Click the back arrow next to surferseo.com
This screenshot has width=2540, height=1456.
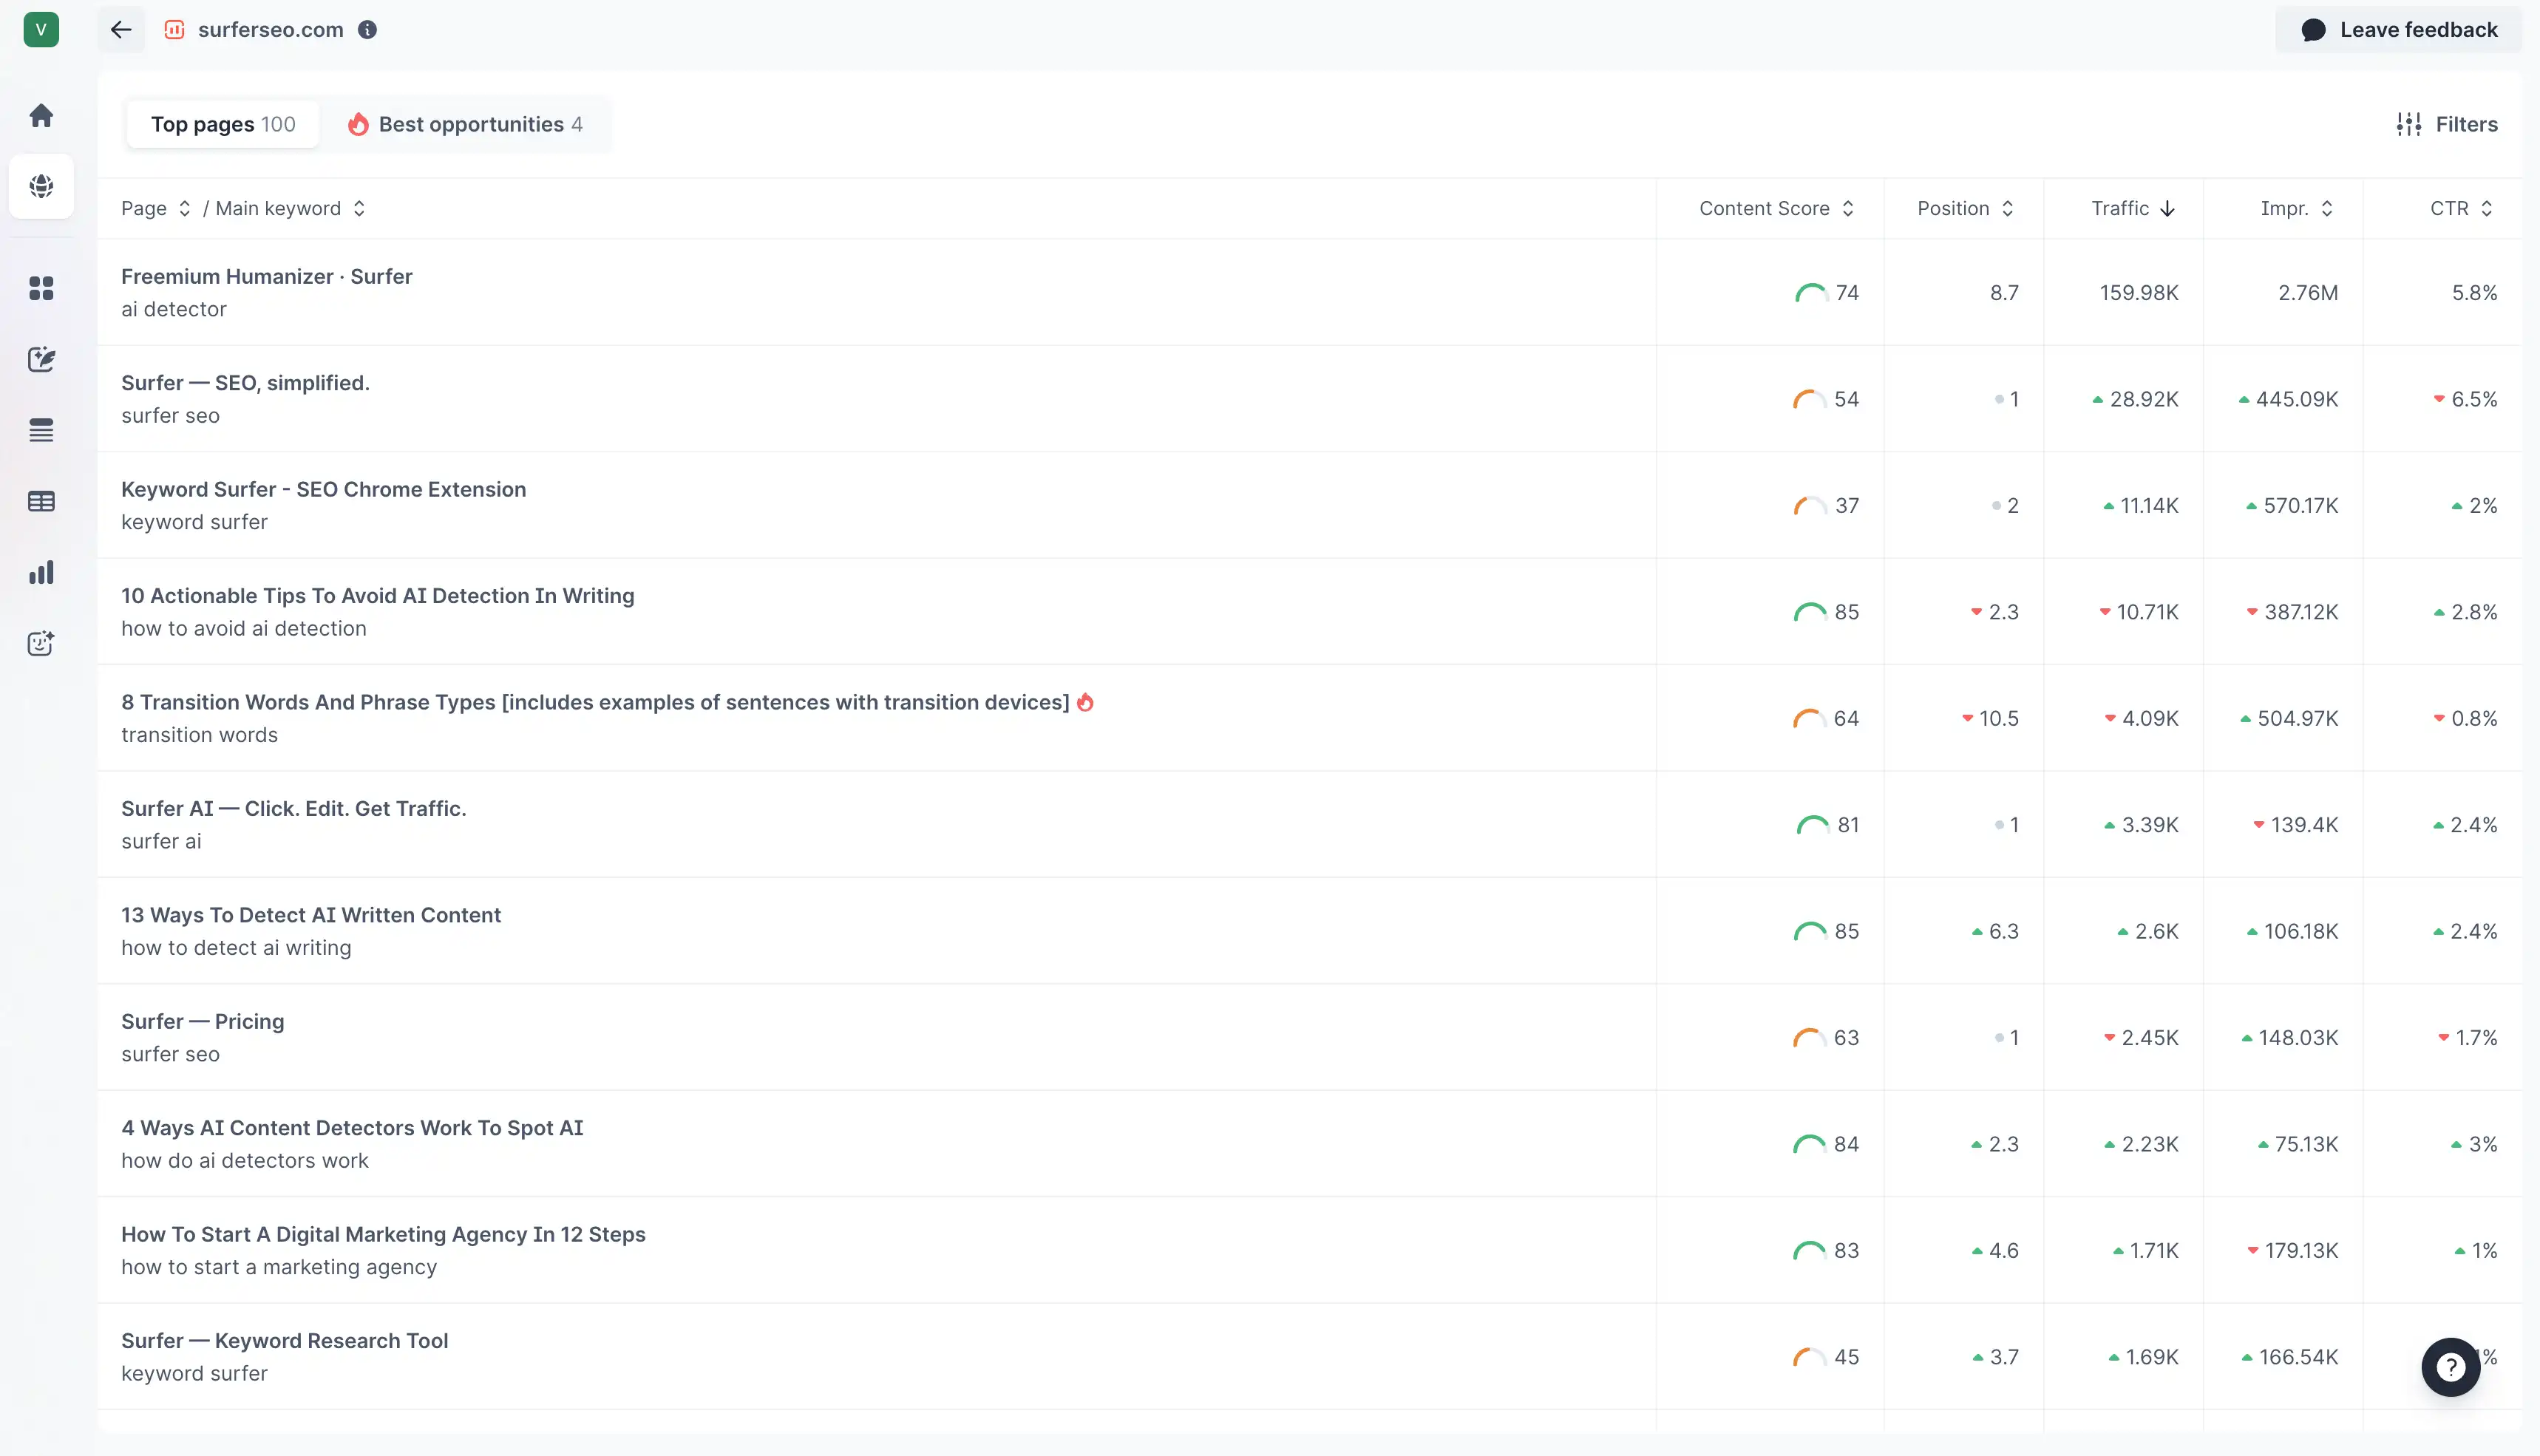point(120,29)
